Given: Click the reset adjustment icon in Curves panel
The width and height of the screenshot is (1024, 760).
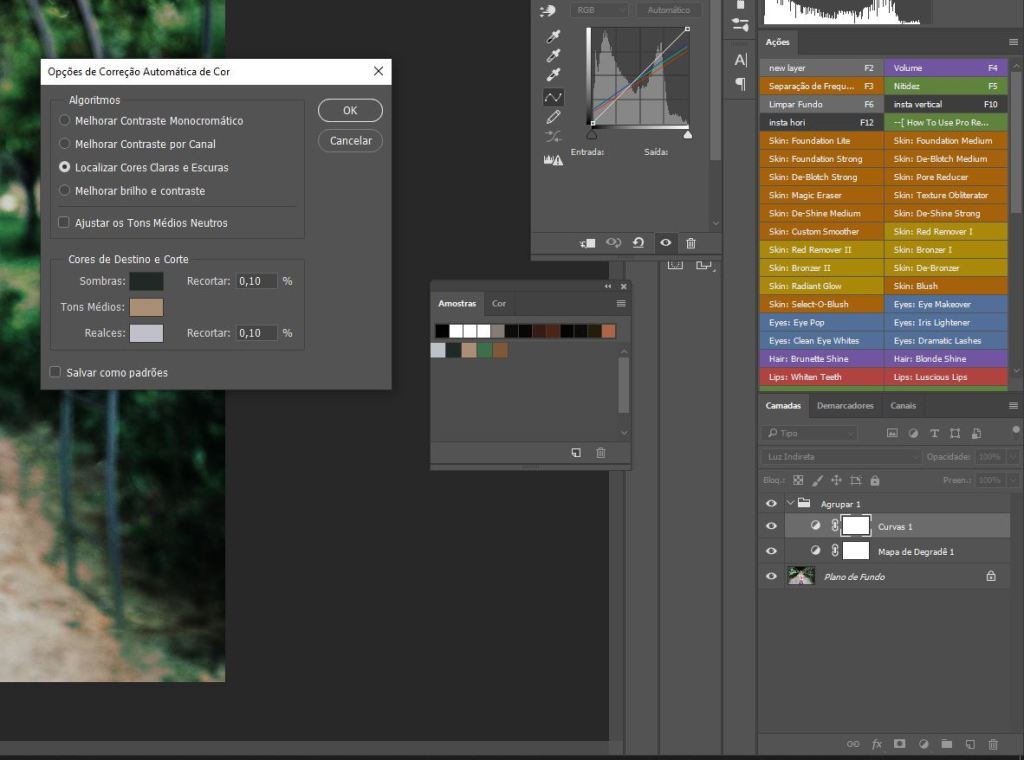Looking at the screenshot, I should 638,243.
